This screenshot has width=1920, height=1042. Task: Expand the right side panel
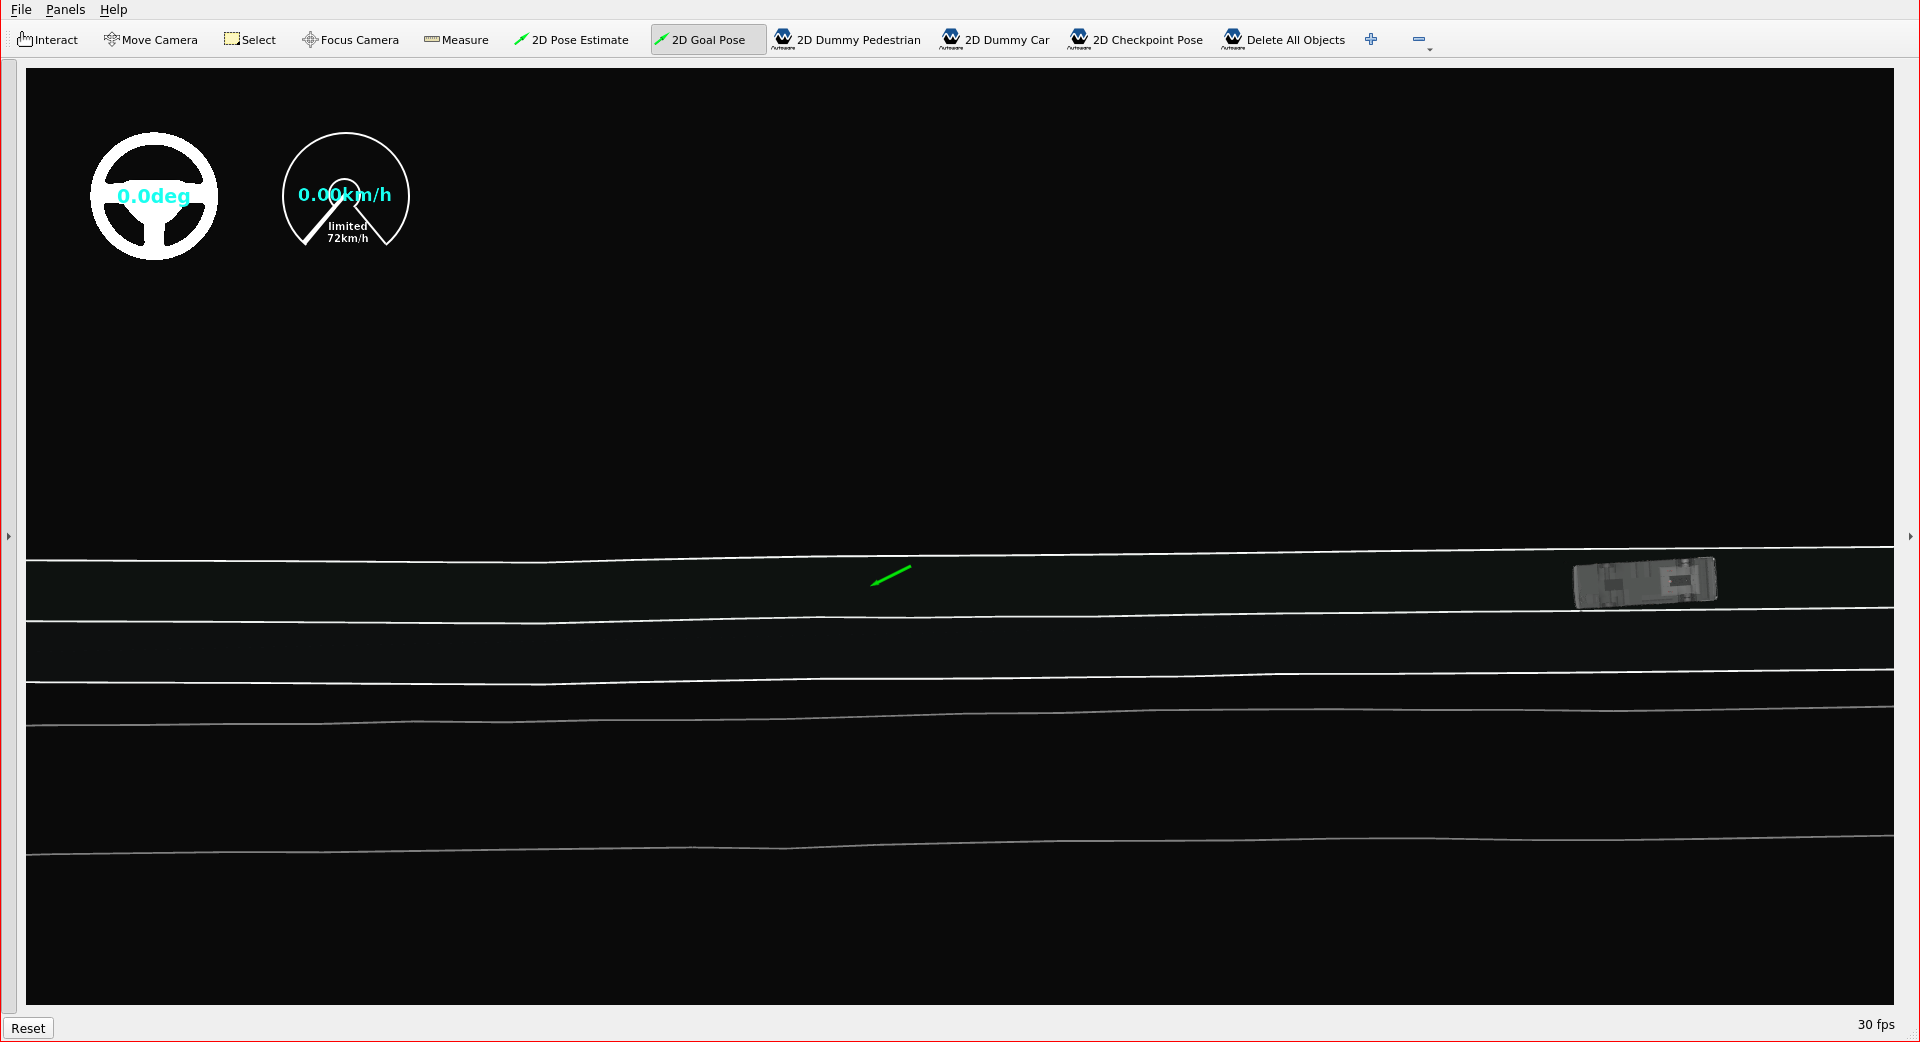(1910, 536)
